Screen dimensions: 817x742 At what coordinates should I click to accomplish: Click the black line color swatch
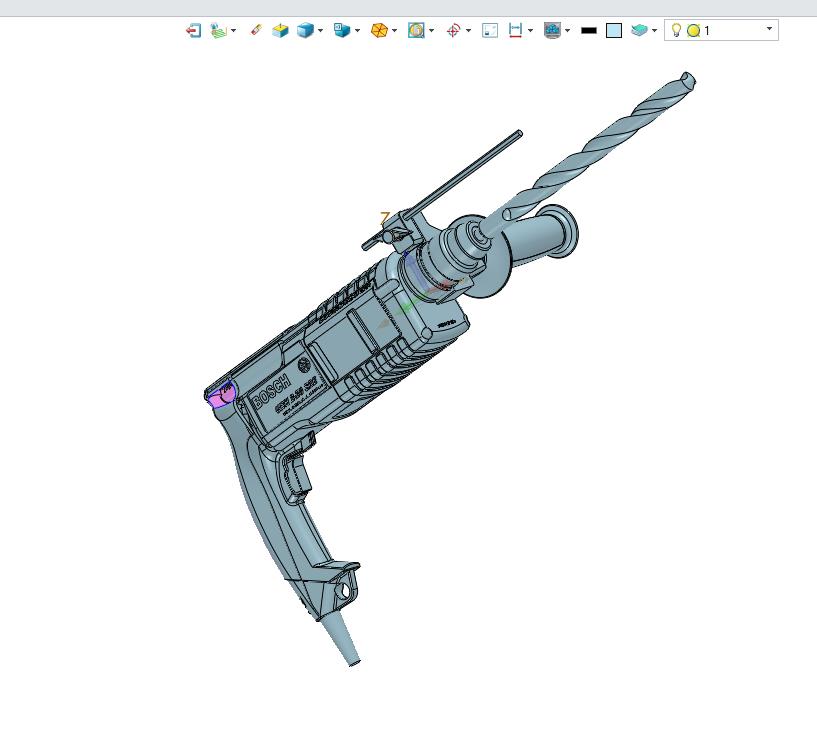coord(589,31)
